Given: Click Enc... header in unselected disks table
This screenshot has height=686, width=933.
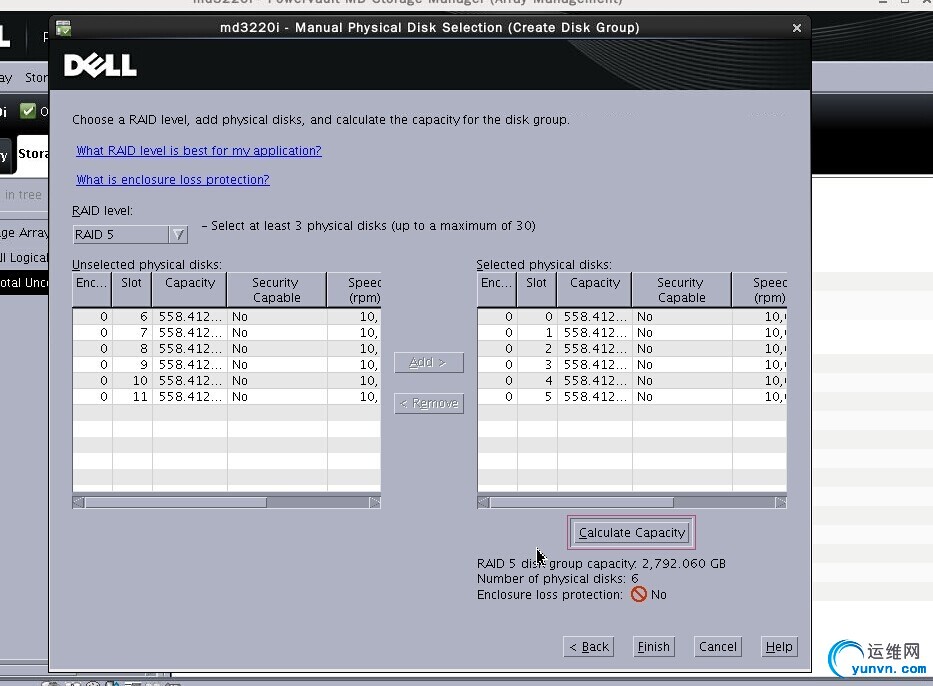Looking at the screenshot, I should tap(92, 290).
